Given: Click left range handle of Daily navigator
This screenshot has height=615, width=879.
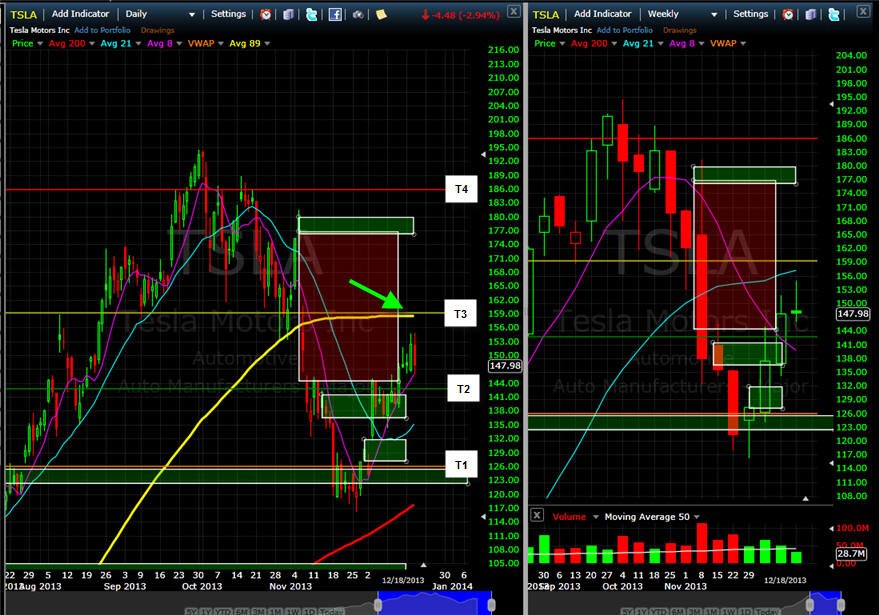Looking at the screenshot, I should click(378, 605).
